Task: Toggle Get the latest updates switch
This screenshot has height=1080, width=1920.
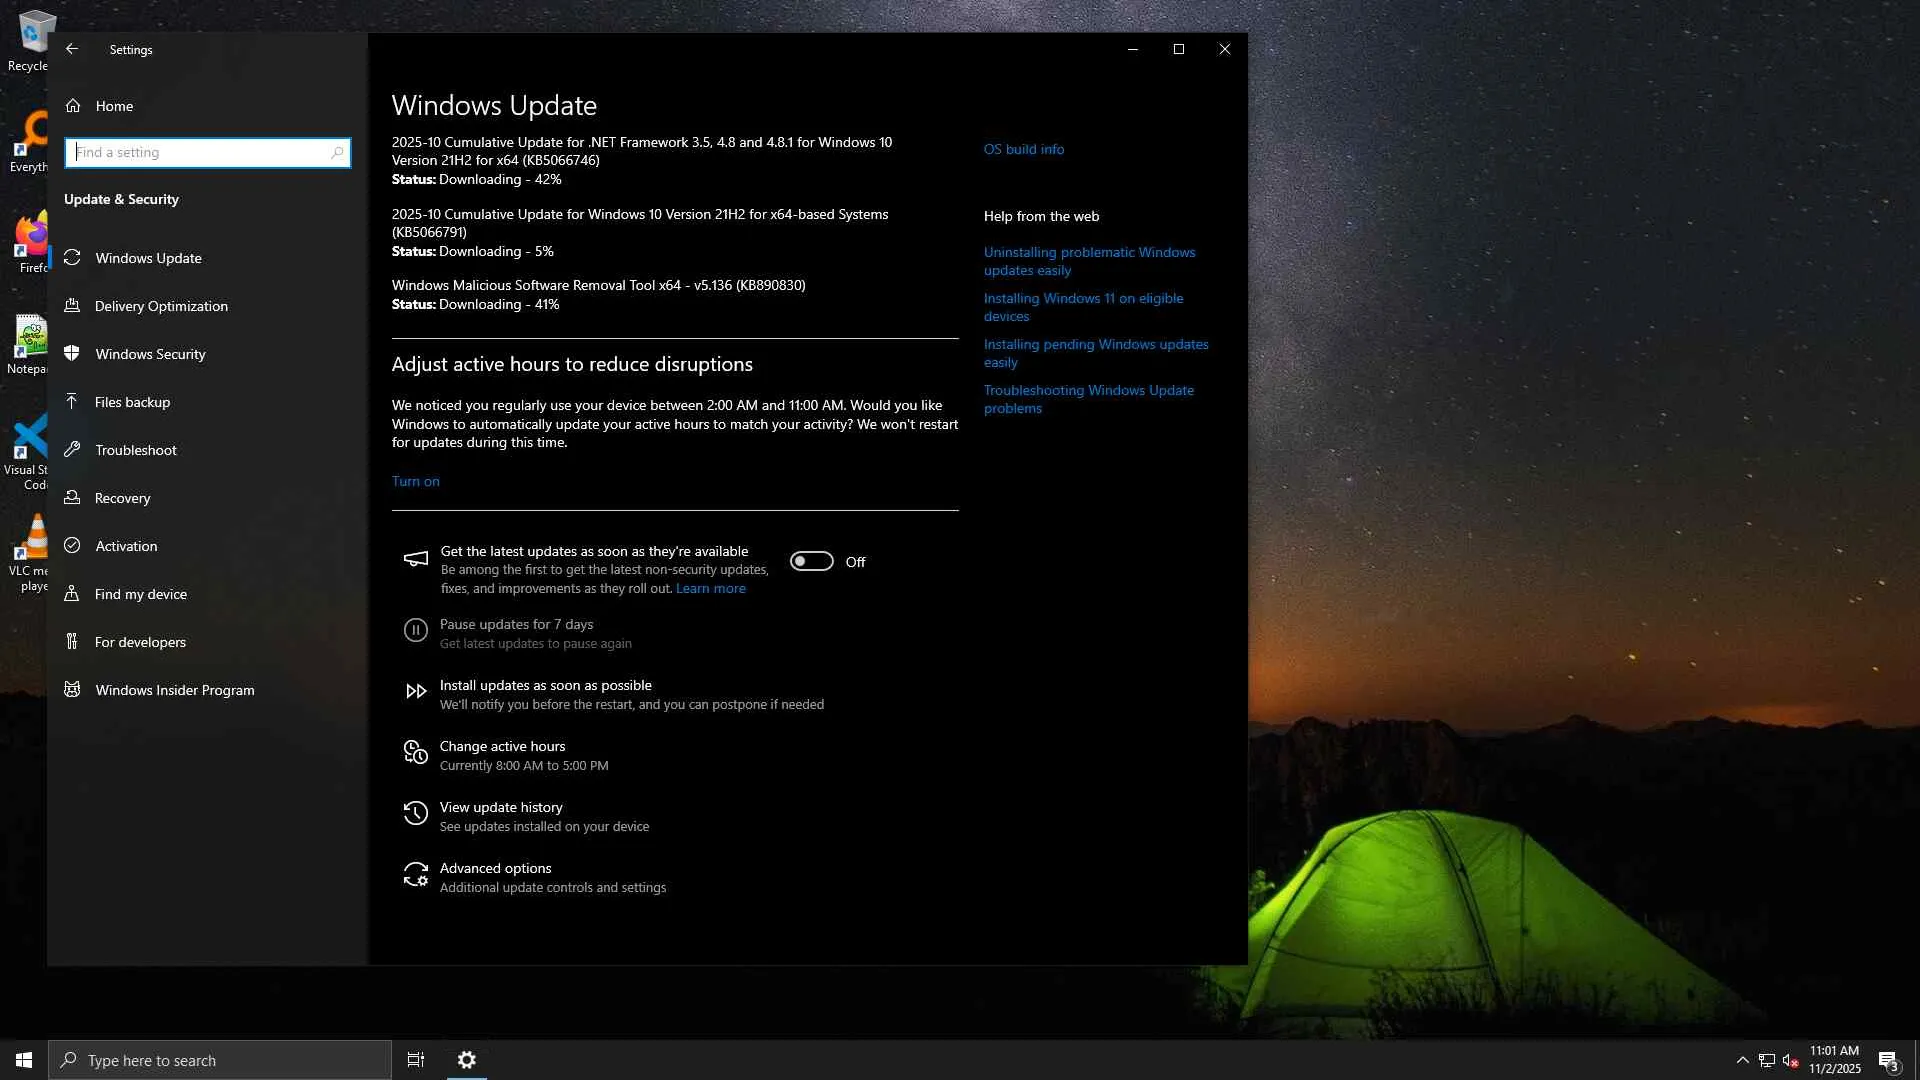Action: (811, 562)
